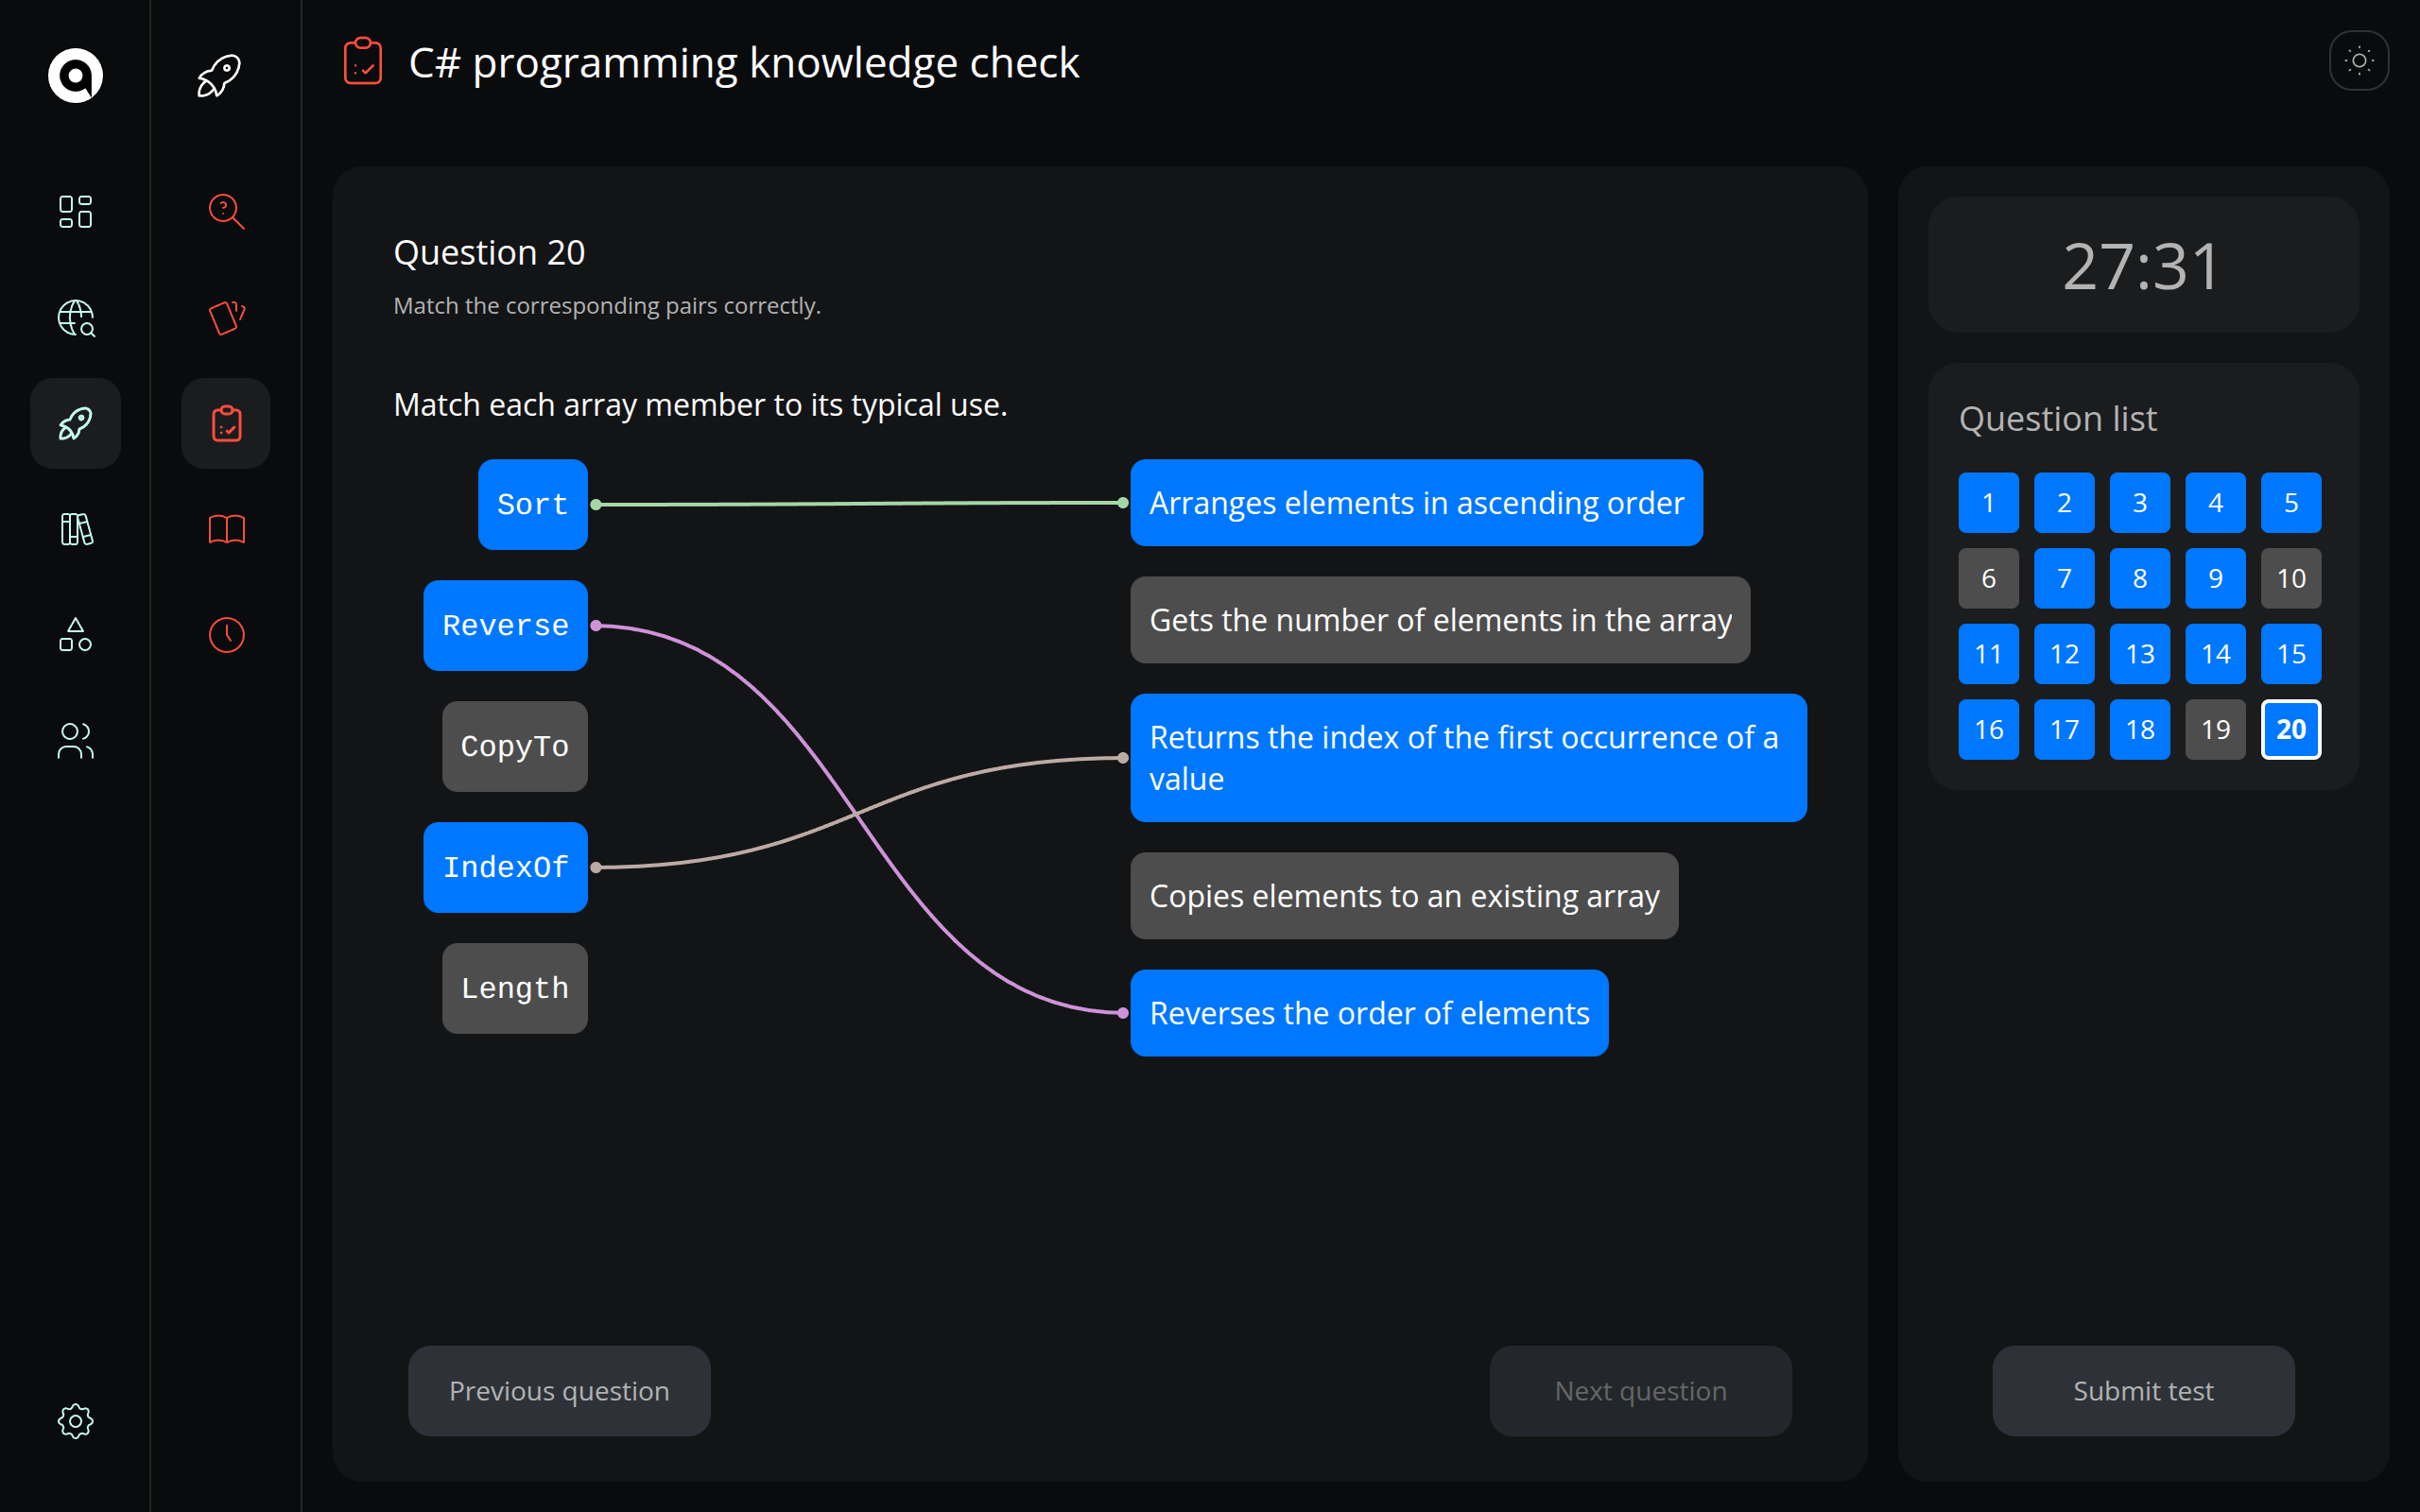Image resolution: width=2420 pixels, height=1512 pixels.
Task: Select the CopyTo item
Action: click(x=515, y=746)
